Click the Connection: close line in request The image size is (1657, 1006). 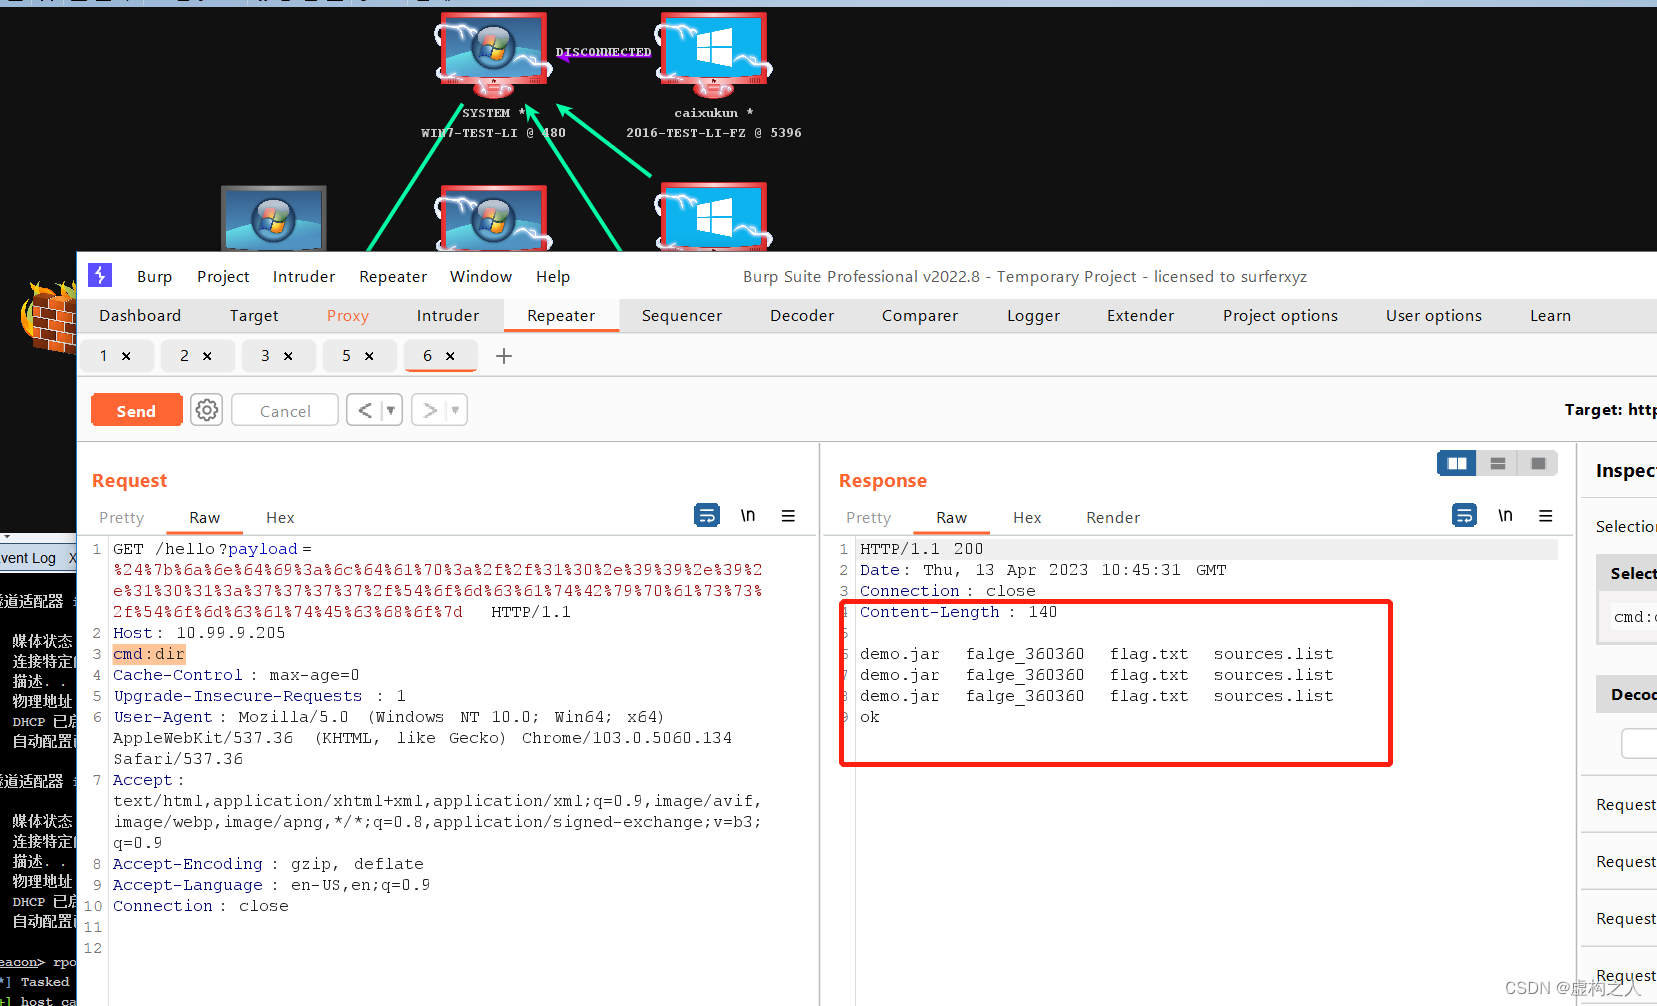200,906
